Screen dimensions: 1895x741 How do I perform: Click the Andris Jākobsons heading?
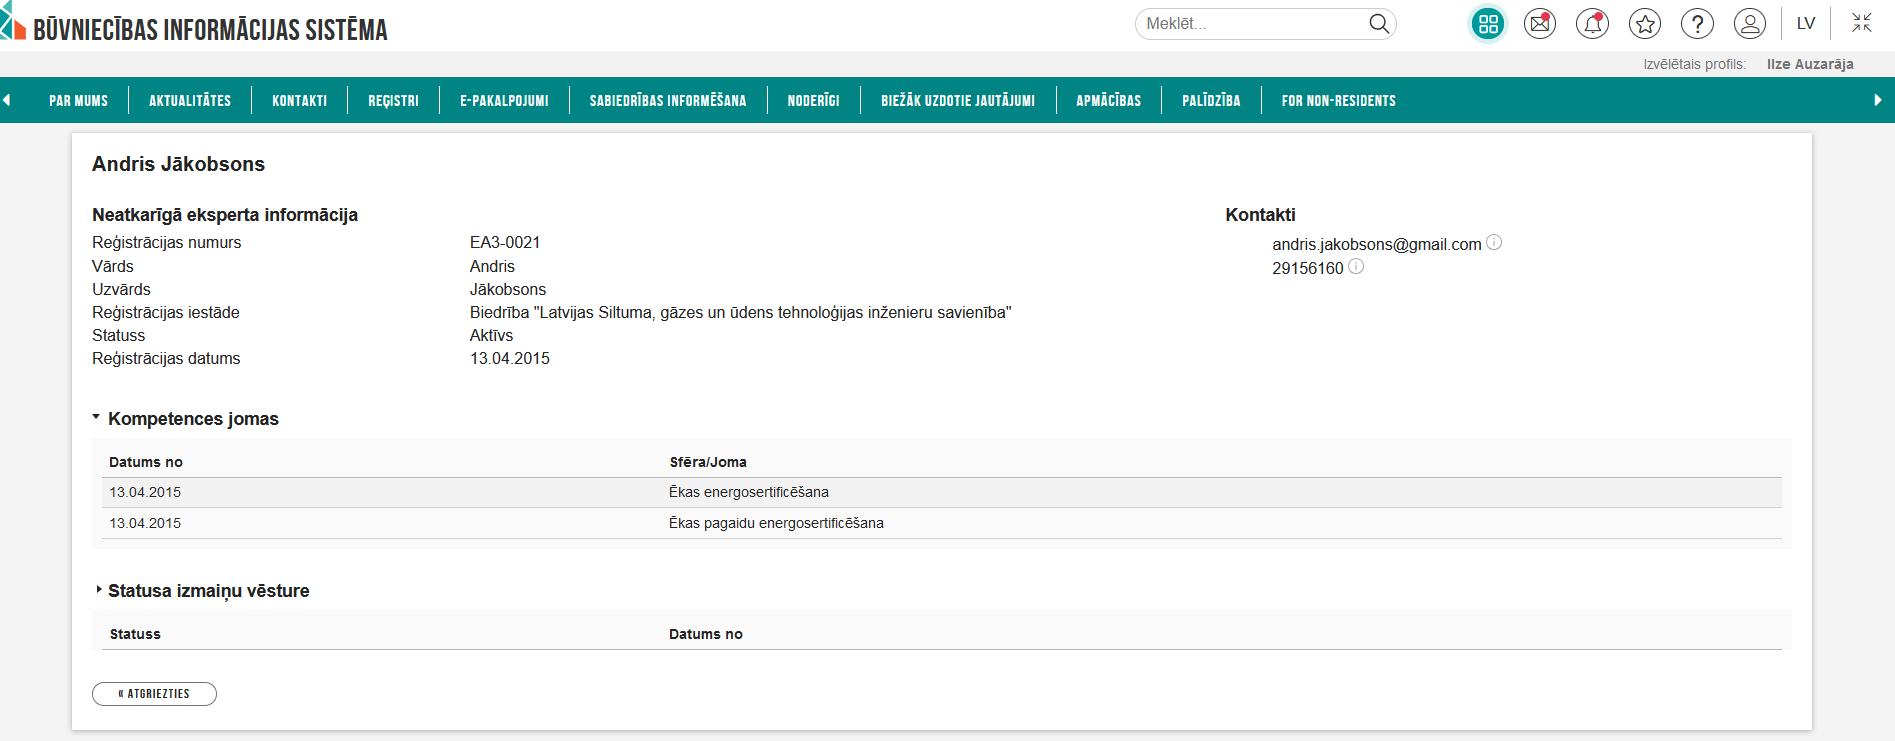(178, 164)
